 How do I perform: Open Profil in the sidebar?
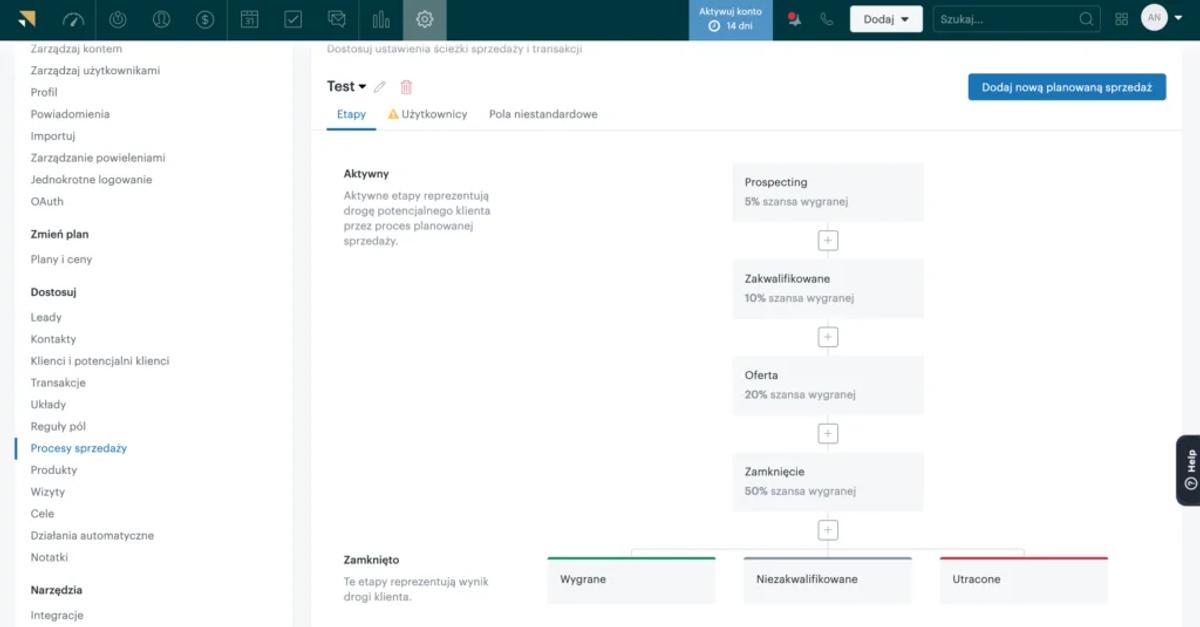click(x=44, y=92)
